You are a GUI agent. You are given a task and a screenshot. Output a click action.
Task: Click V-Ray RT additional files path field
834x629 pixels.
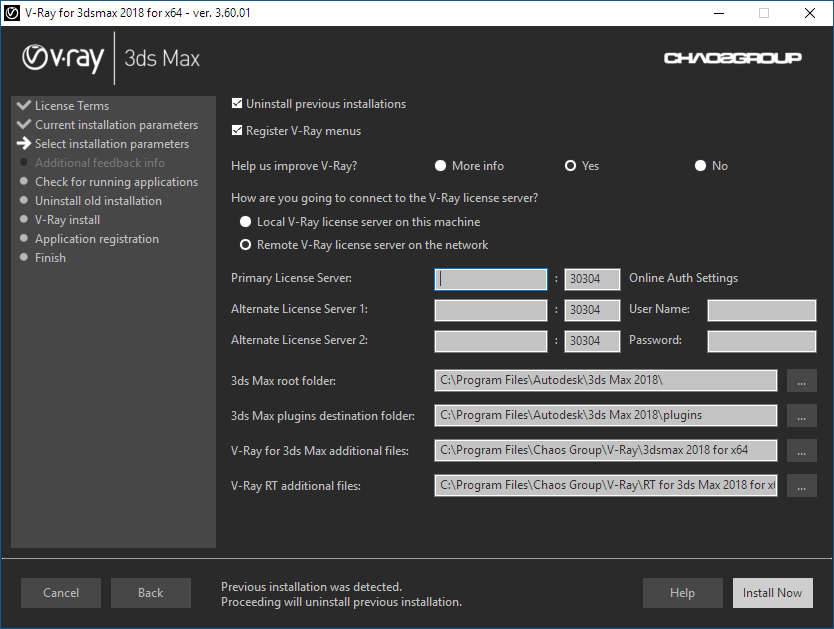point(606,485)
